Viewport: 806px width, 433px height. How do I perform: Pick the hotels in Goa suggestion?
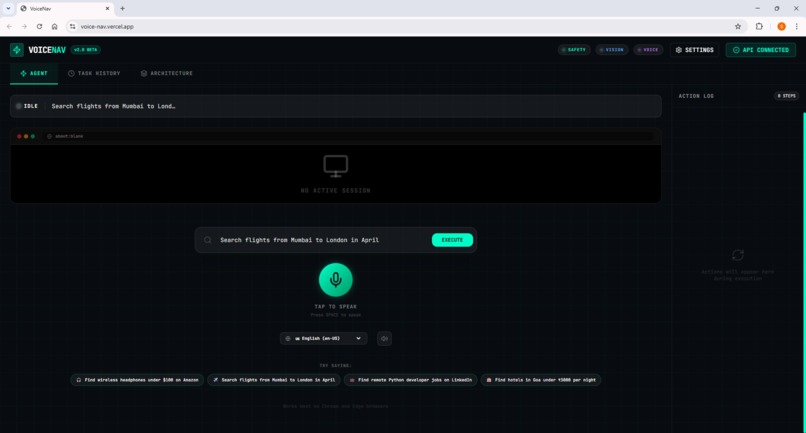541,380
